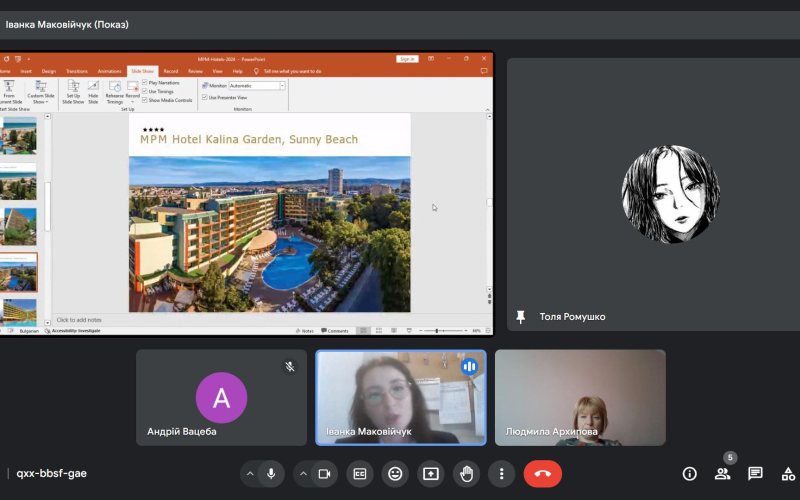The image size is (800, 500).
Task: Click muted mic icon on Андрій Вацеба tile
Action: pyautogui.click(x=290, y=366)
